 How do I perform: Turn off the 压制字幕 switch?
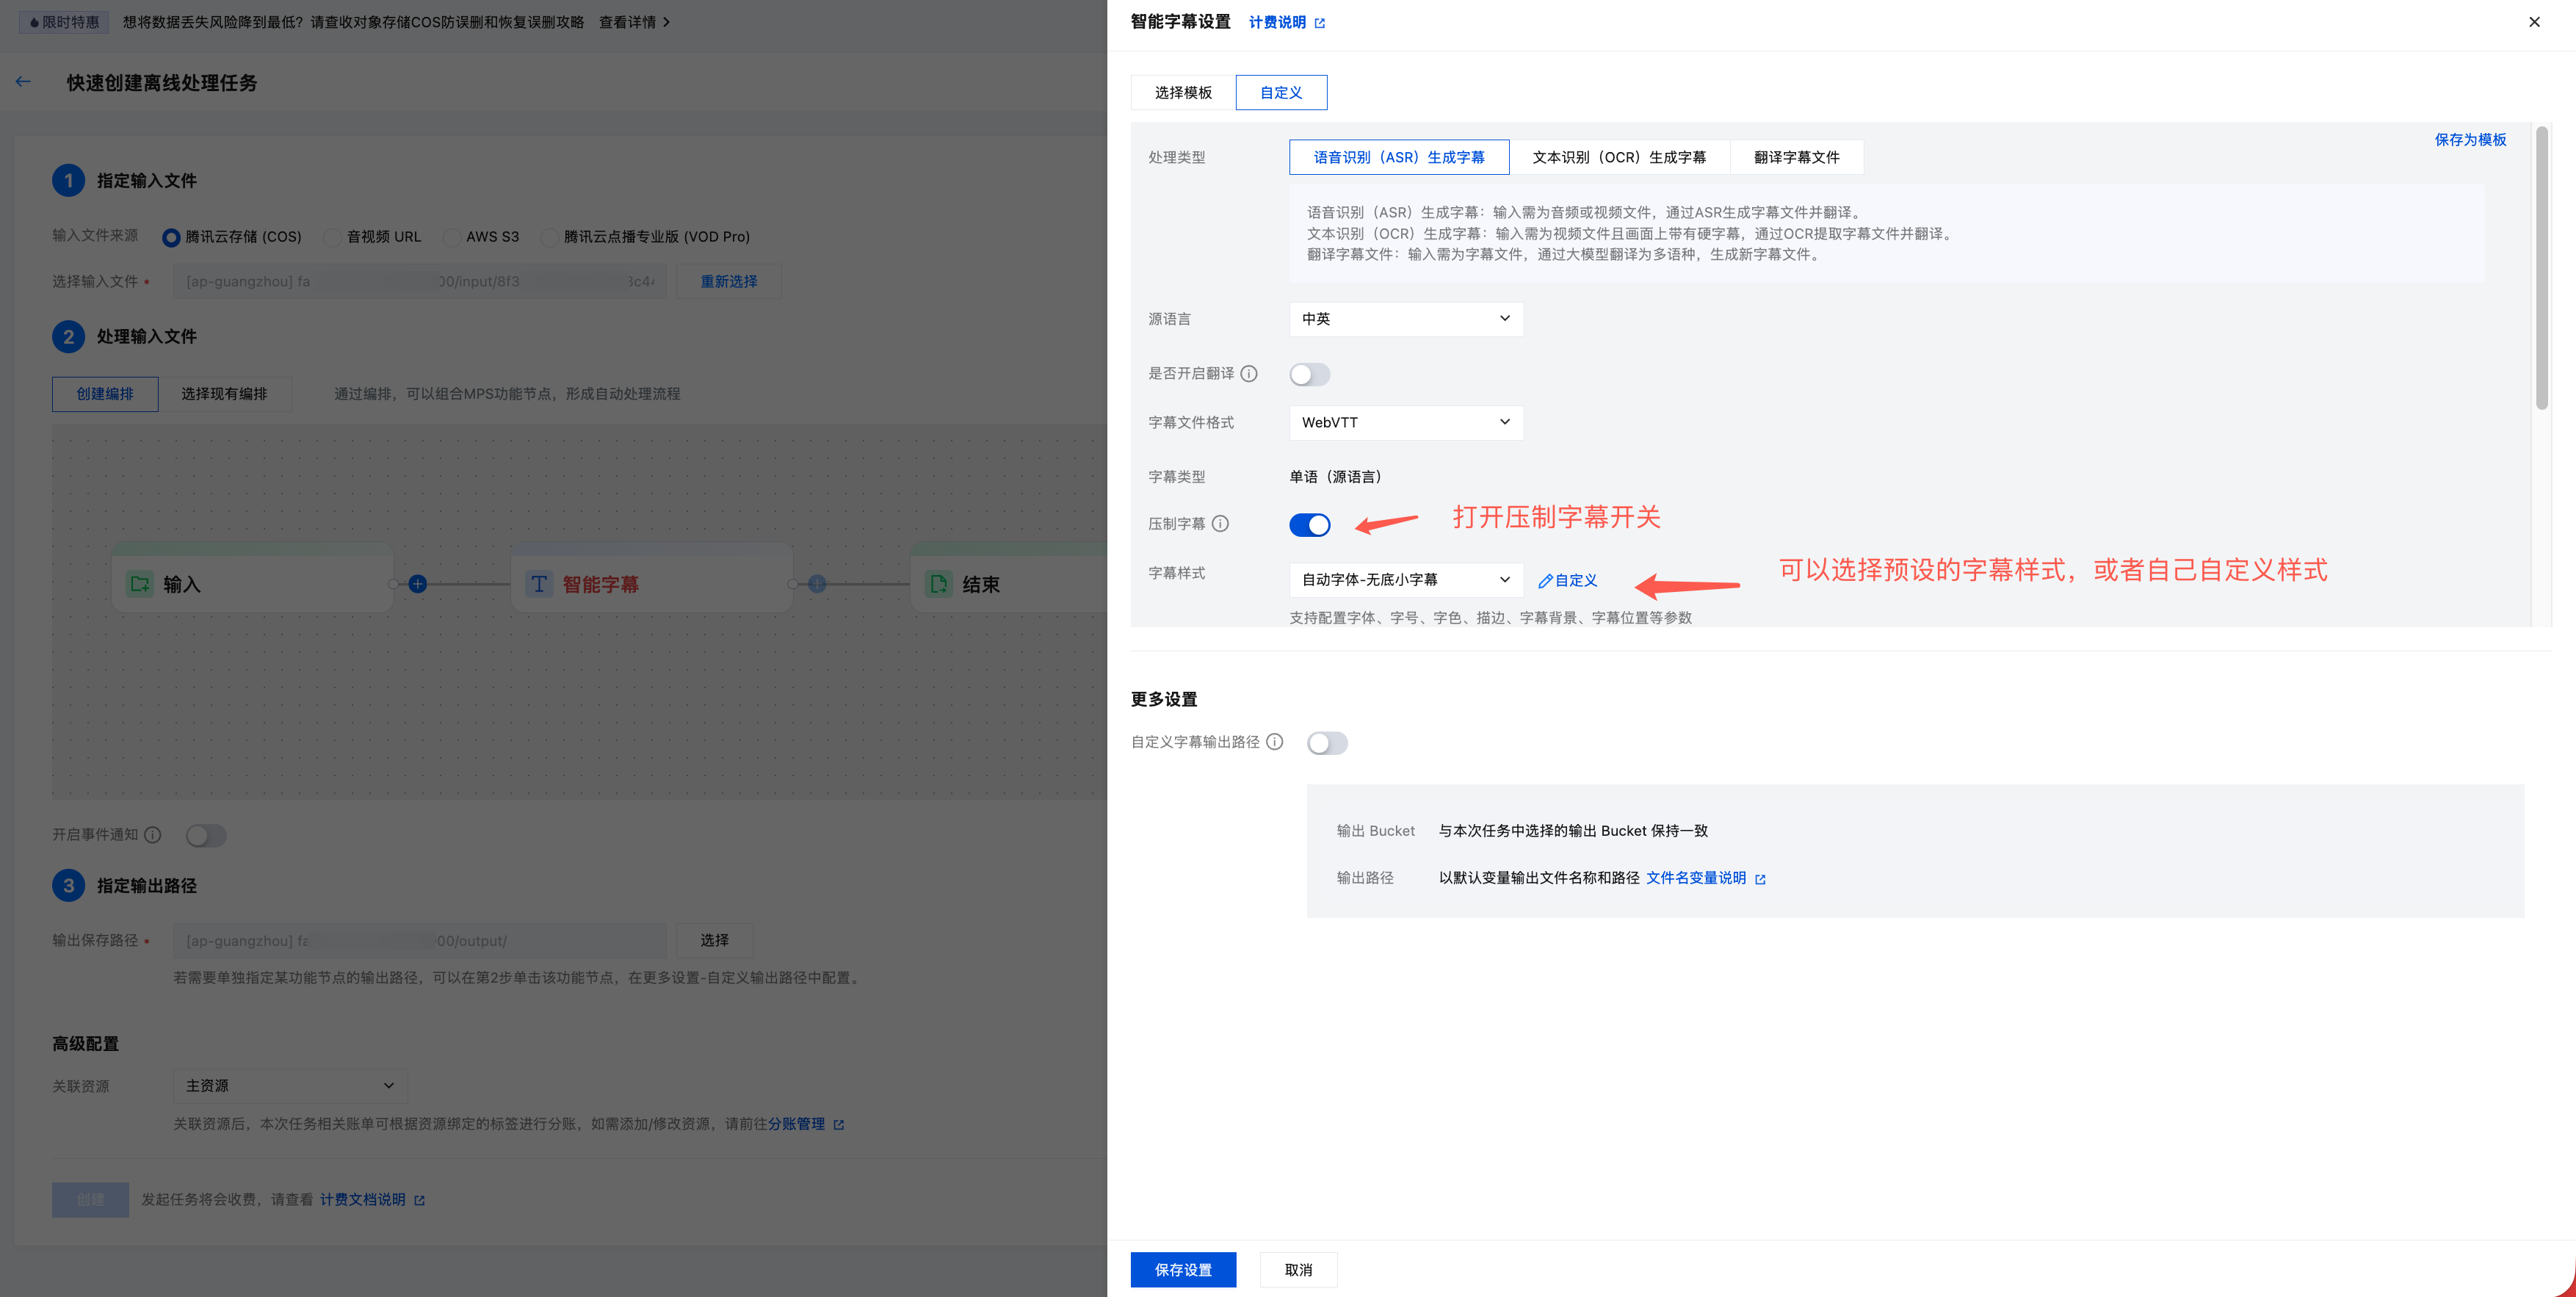click(x=1309, y=525)
